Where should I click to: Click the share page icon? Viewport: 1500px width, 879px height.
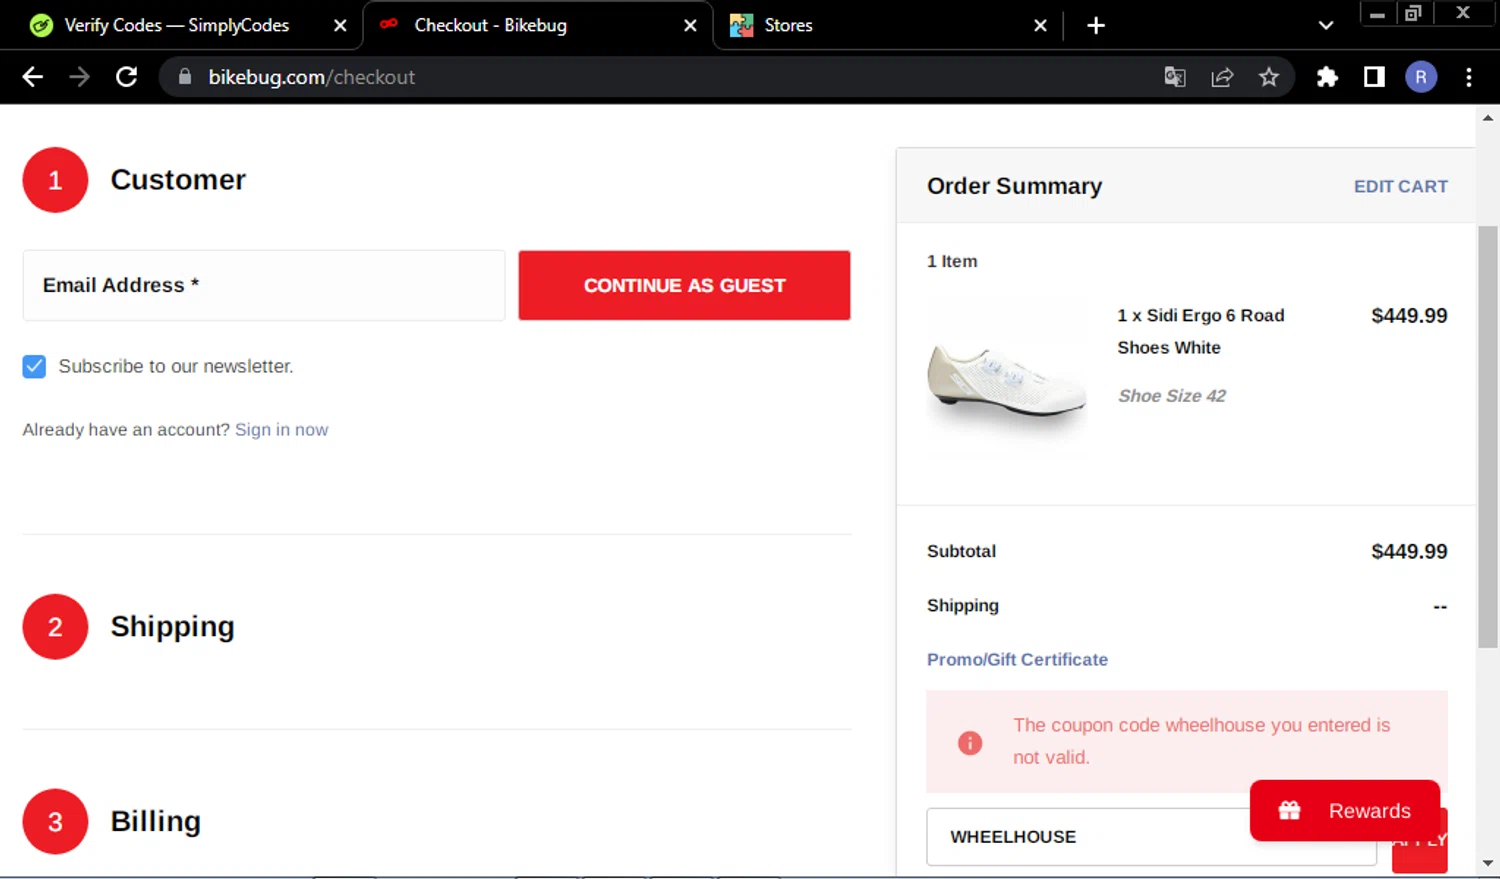[x=1222, y=77]
